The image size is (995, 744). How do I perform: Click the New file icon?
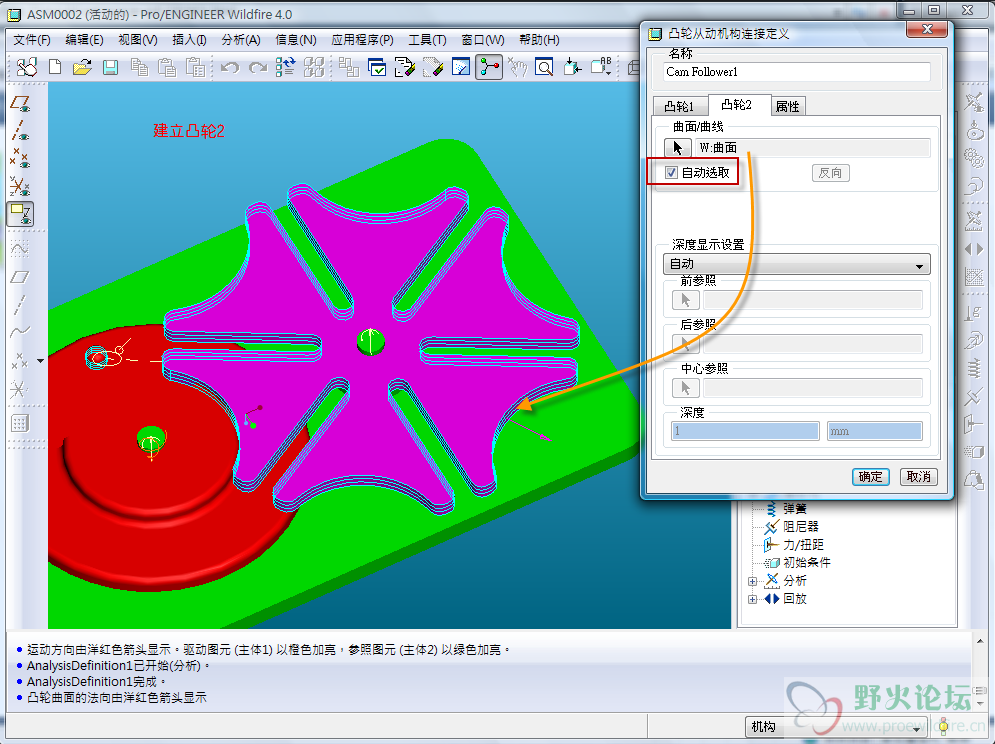[x=55, y=67]
